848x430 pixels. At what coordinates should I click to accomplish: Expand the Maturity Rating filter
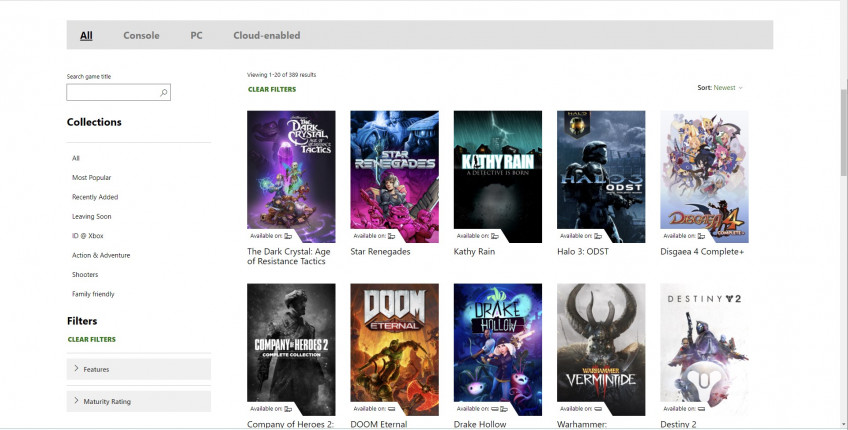(138, 401)
